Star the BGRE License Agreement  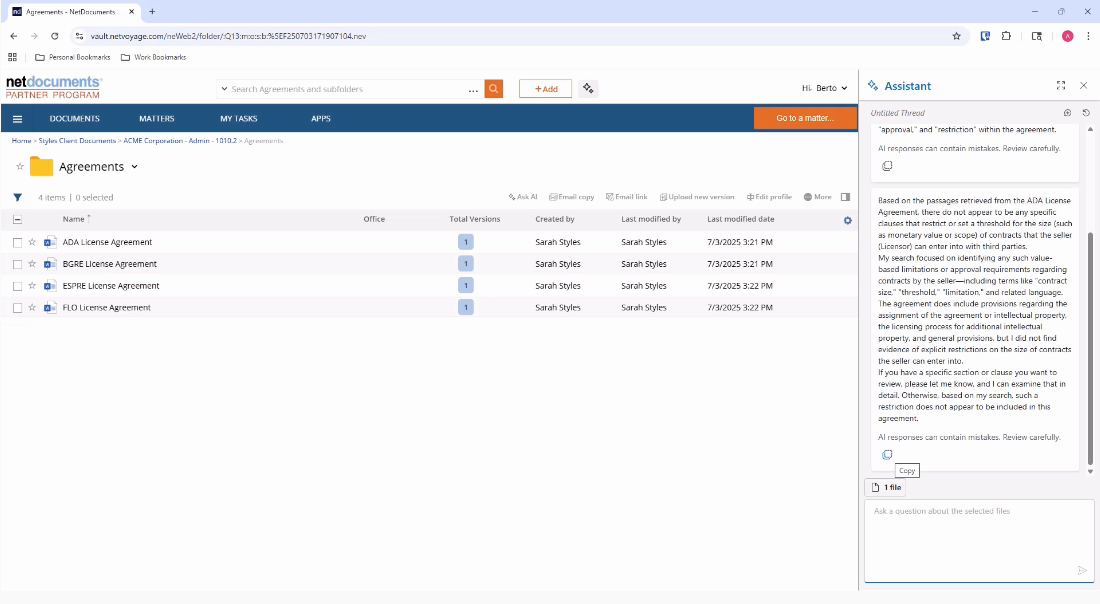(32, 264)
